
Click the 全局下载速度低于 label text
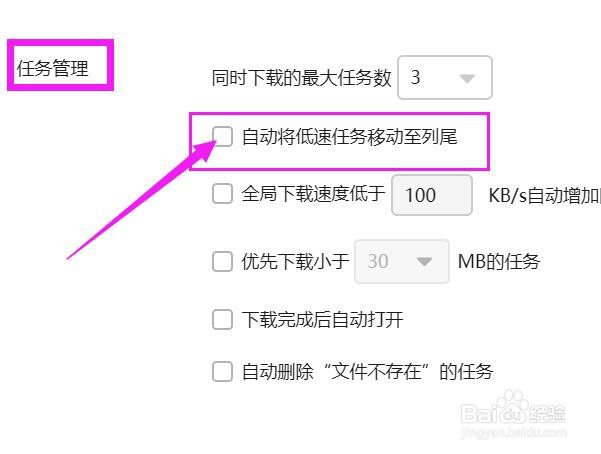tap(313, 193)
